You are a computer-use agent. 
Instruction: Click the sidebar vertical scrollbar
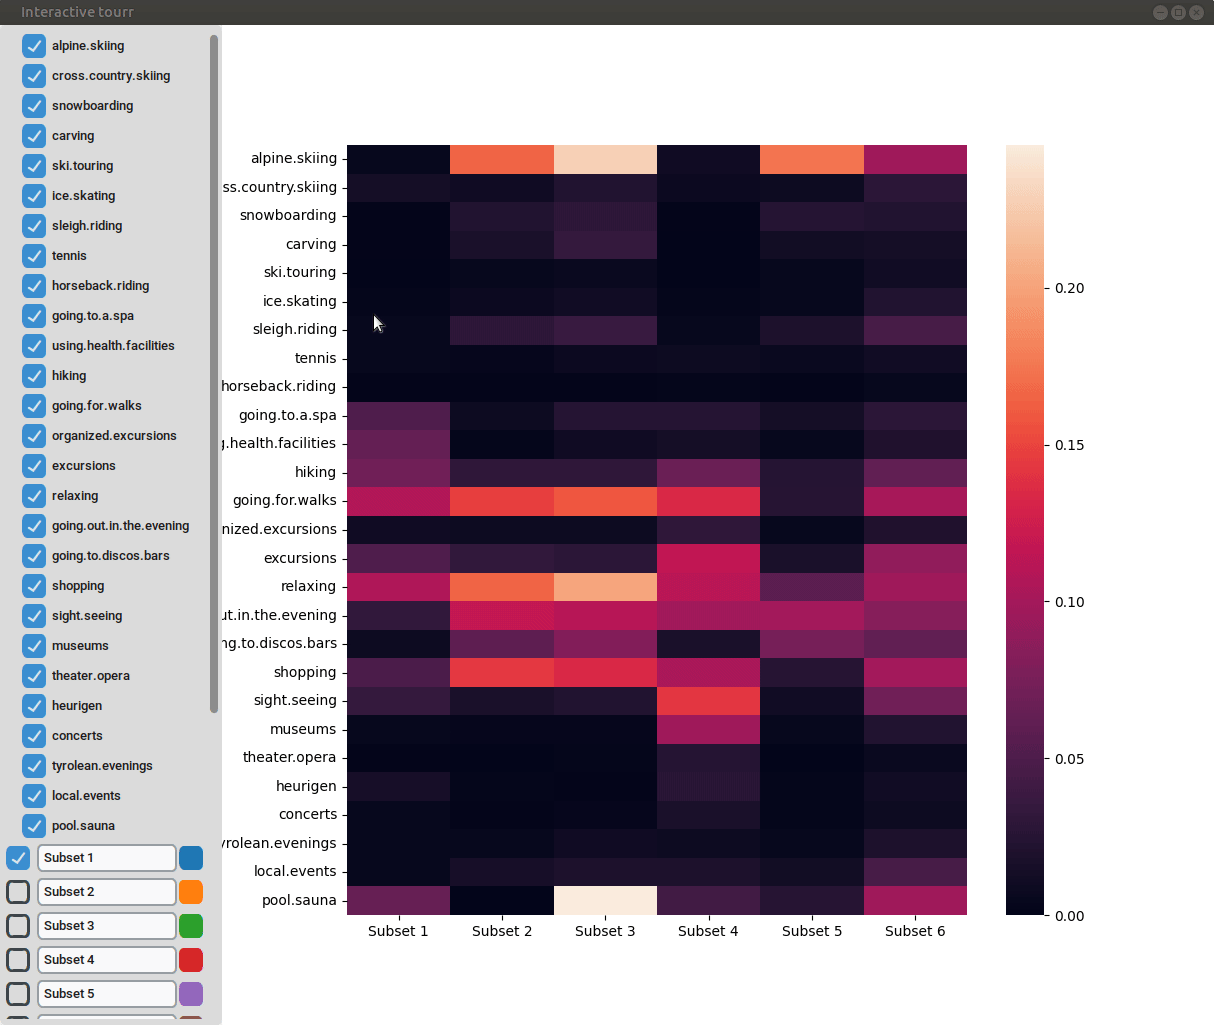click(x=214, y=374)
